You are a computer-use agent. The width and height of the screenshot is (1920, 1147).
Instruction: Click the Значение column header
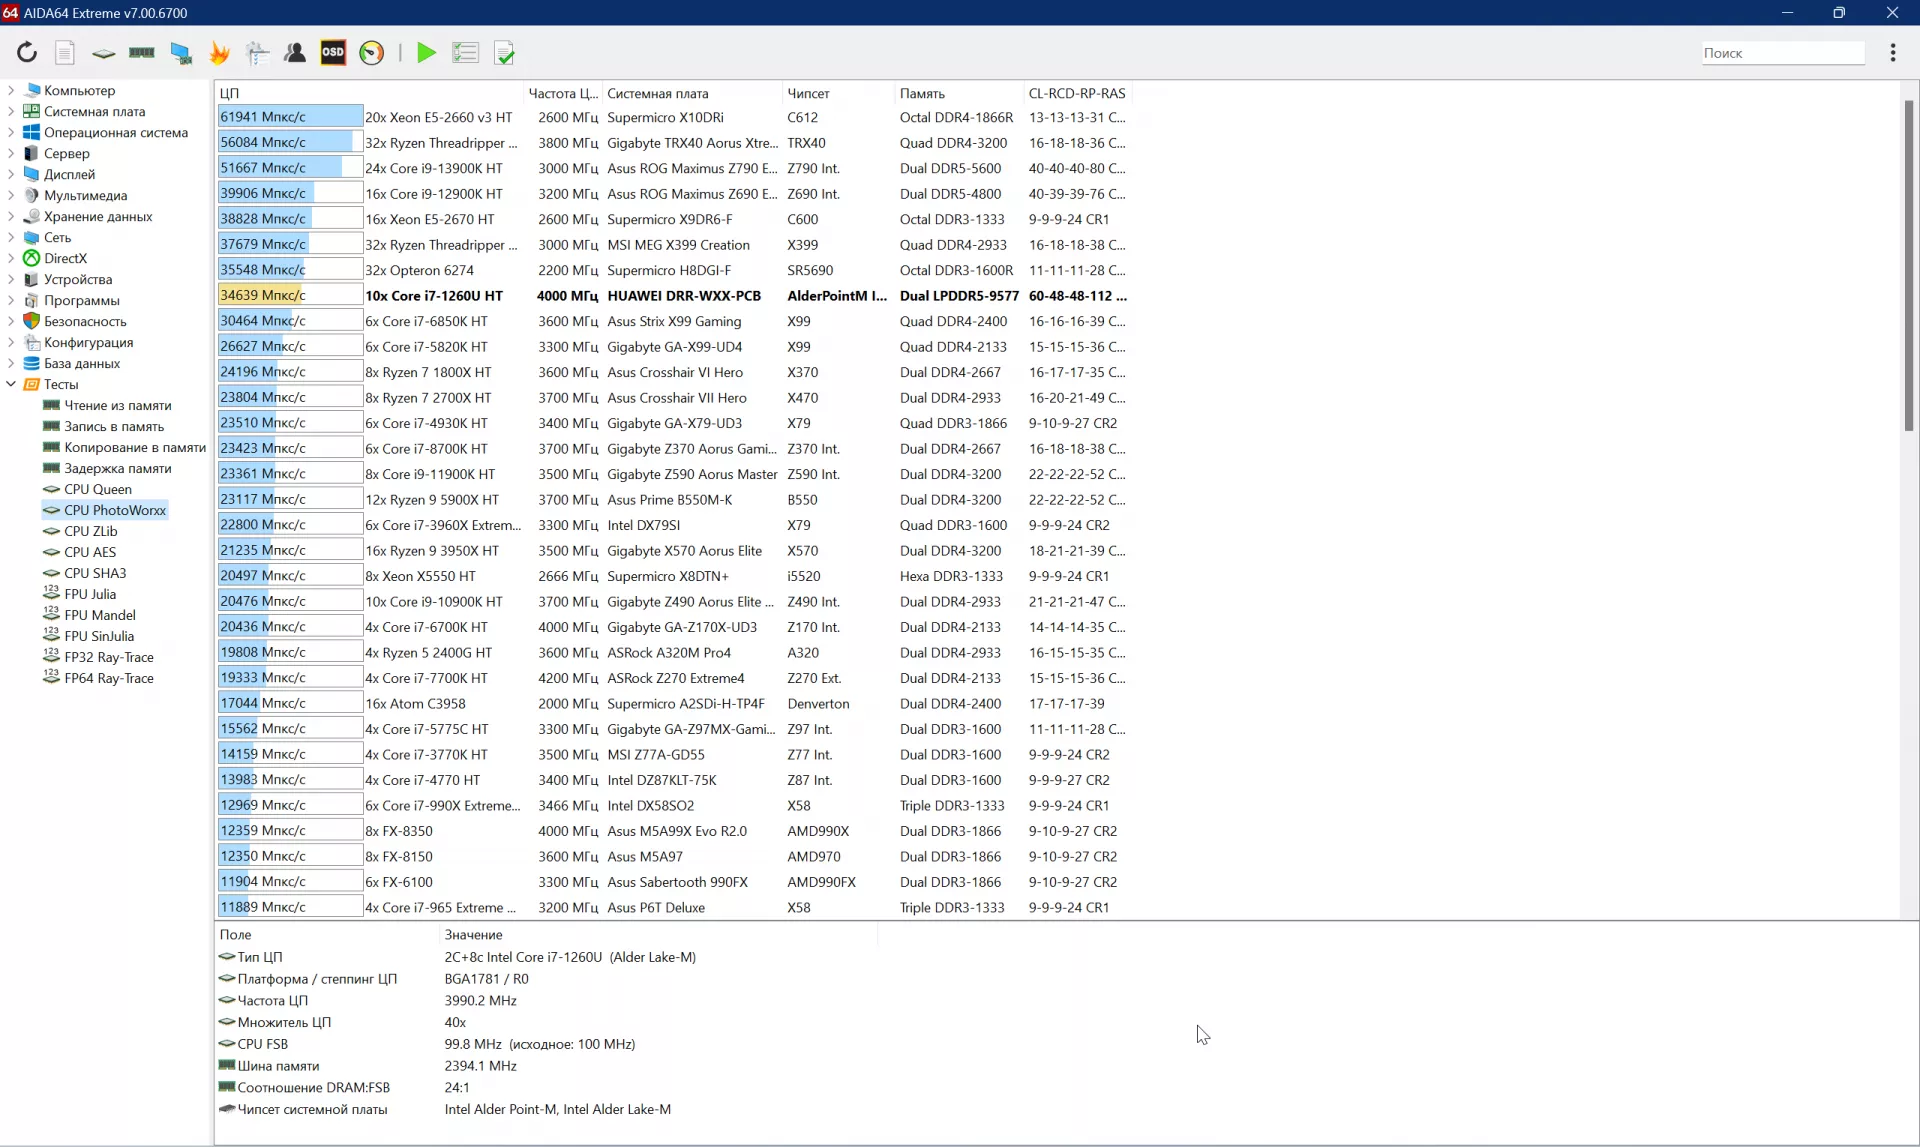click(658, 934)
